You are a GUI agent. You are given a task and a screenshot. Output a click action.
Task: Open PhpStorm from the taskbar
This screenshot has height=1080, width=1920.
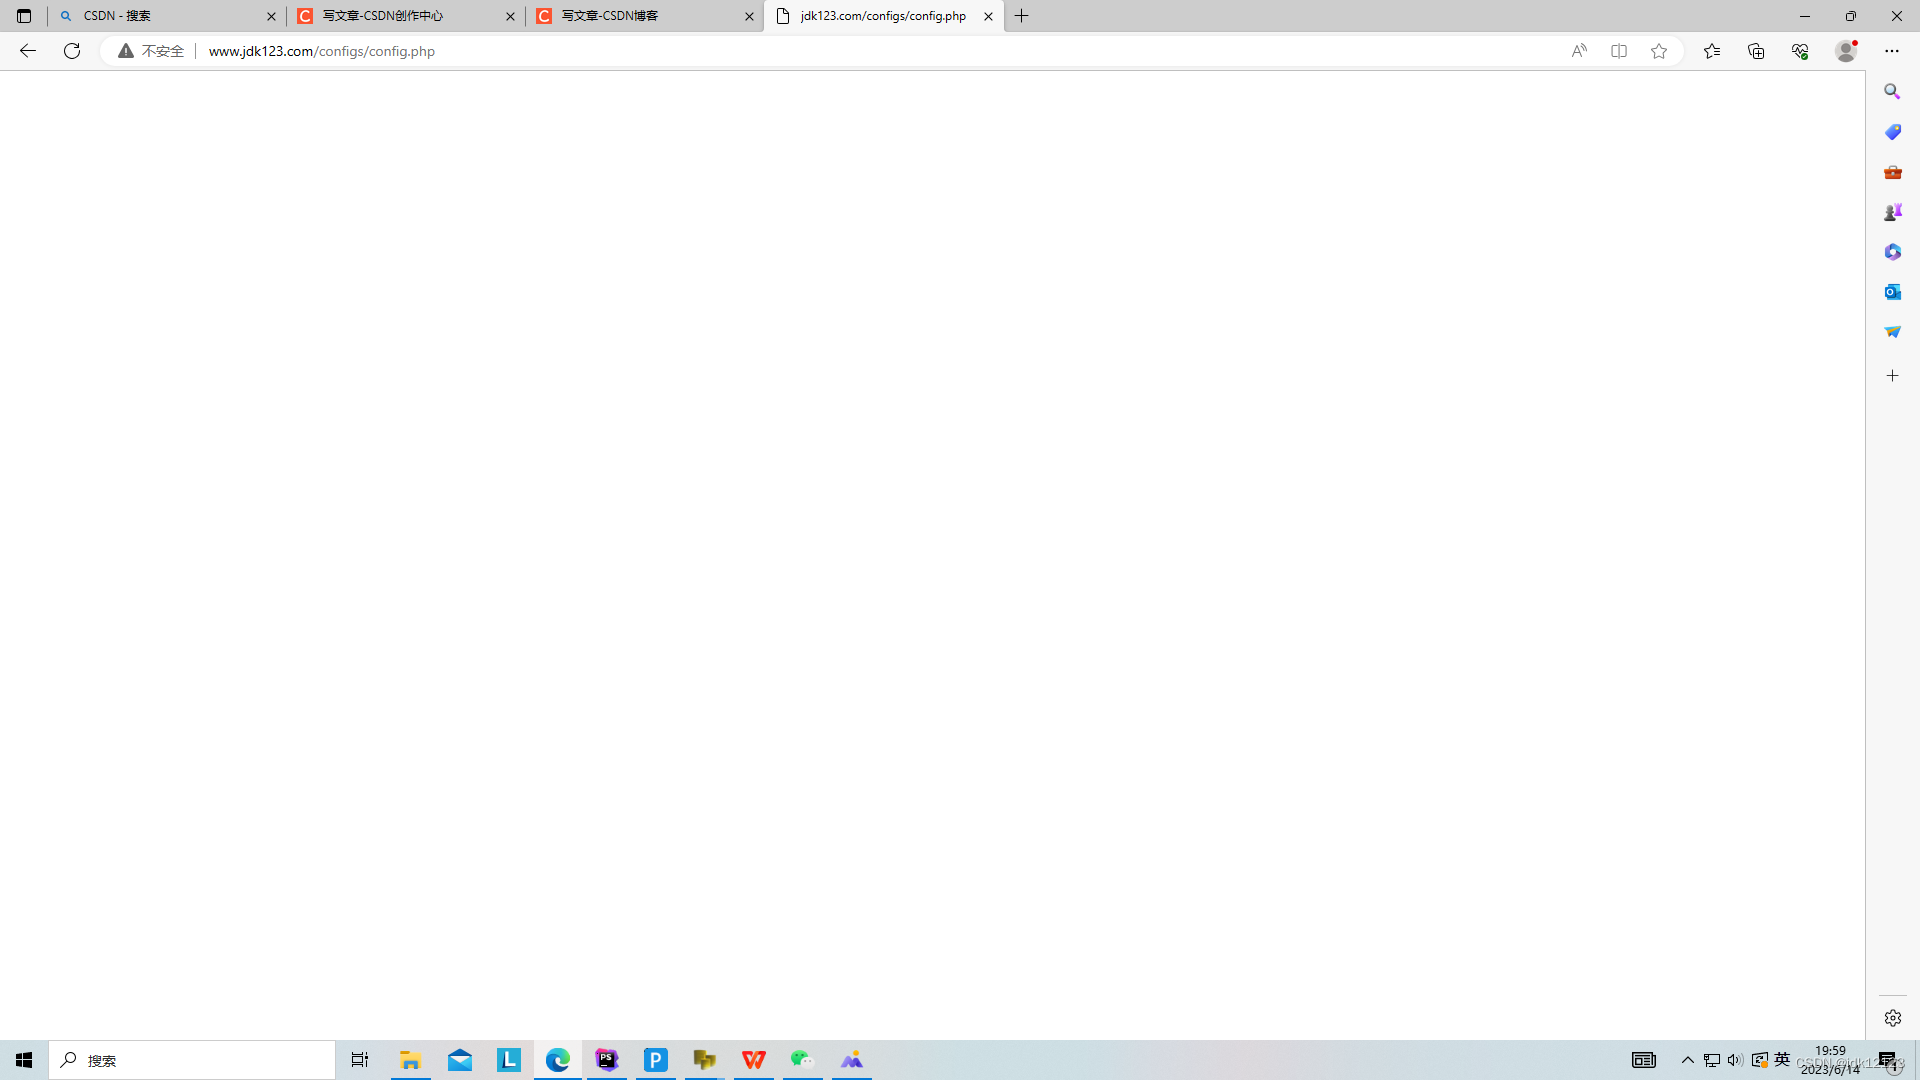(x=607, y=1060)
